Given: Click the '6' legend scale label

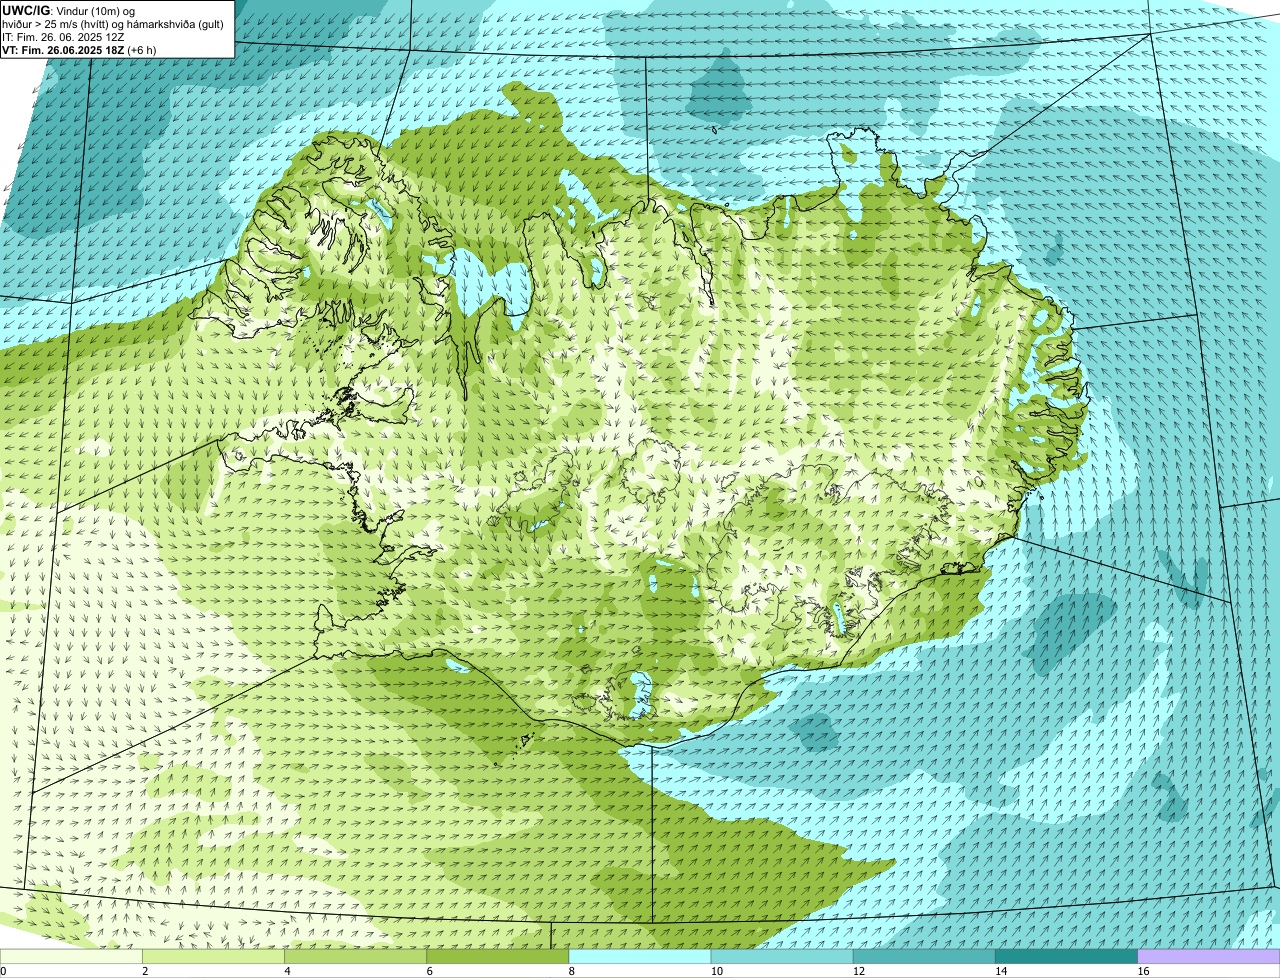Looking at the screenshot, I should [x=429, y=971].
